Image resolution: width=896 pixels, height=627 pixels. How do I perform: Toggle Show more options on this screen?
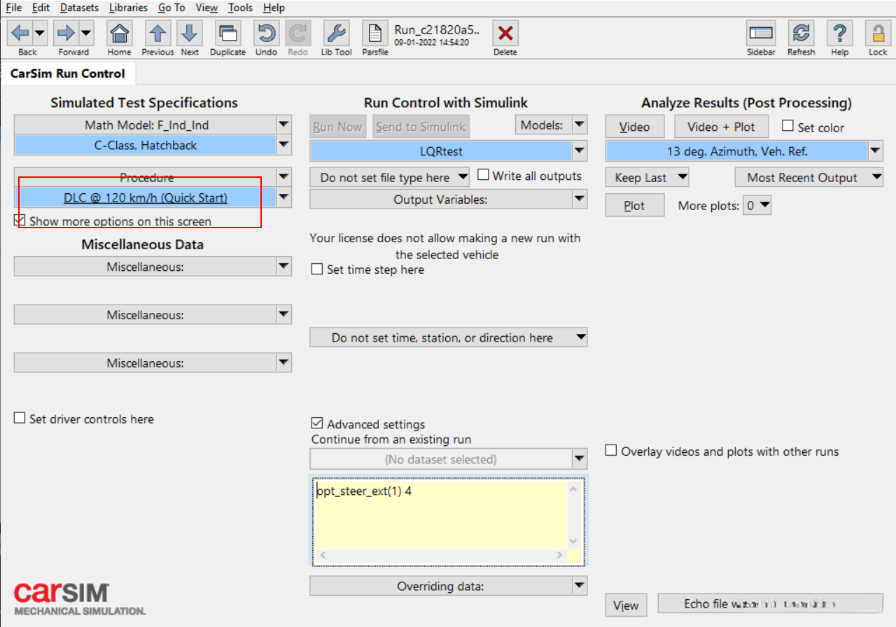pos(19,220)
